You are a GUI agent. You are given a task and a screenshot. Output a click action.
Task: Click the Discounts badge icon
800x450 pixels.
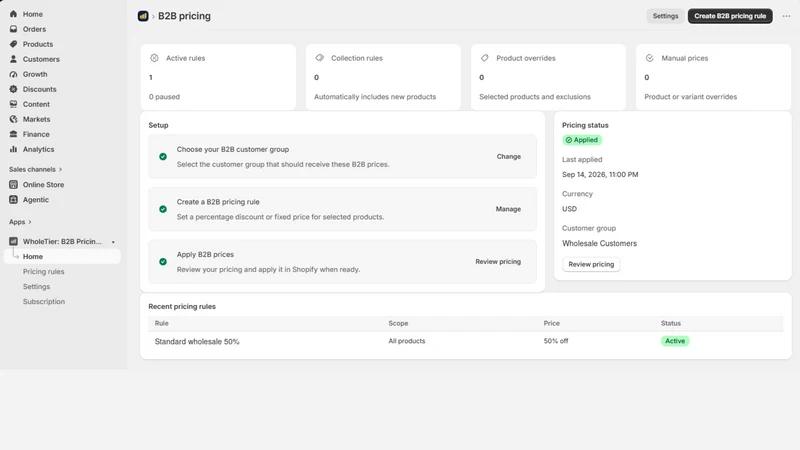click(13, 89)
